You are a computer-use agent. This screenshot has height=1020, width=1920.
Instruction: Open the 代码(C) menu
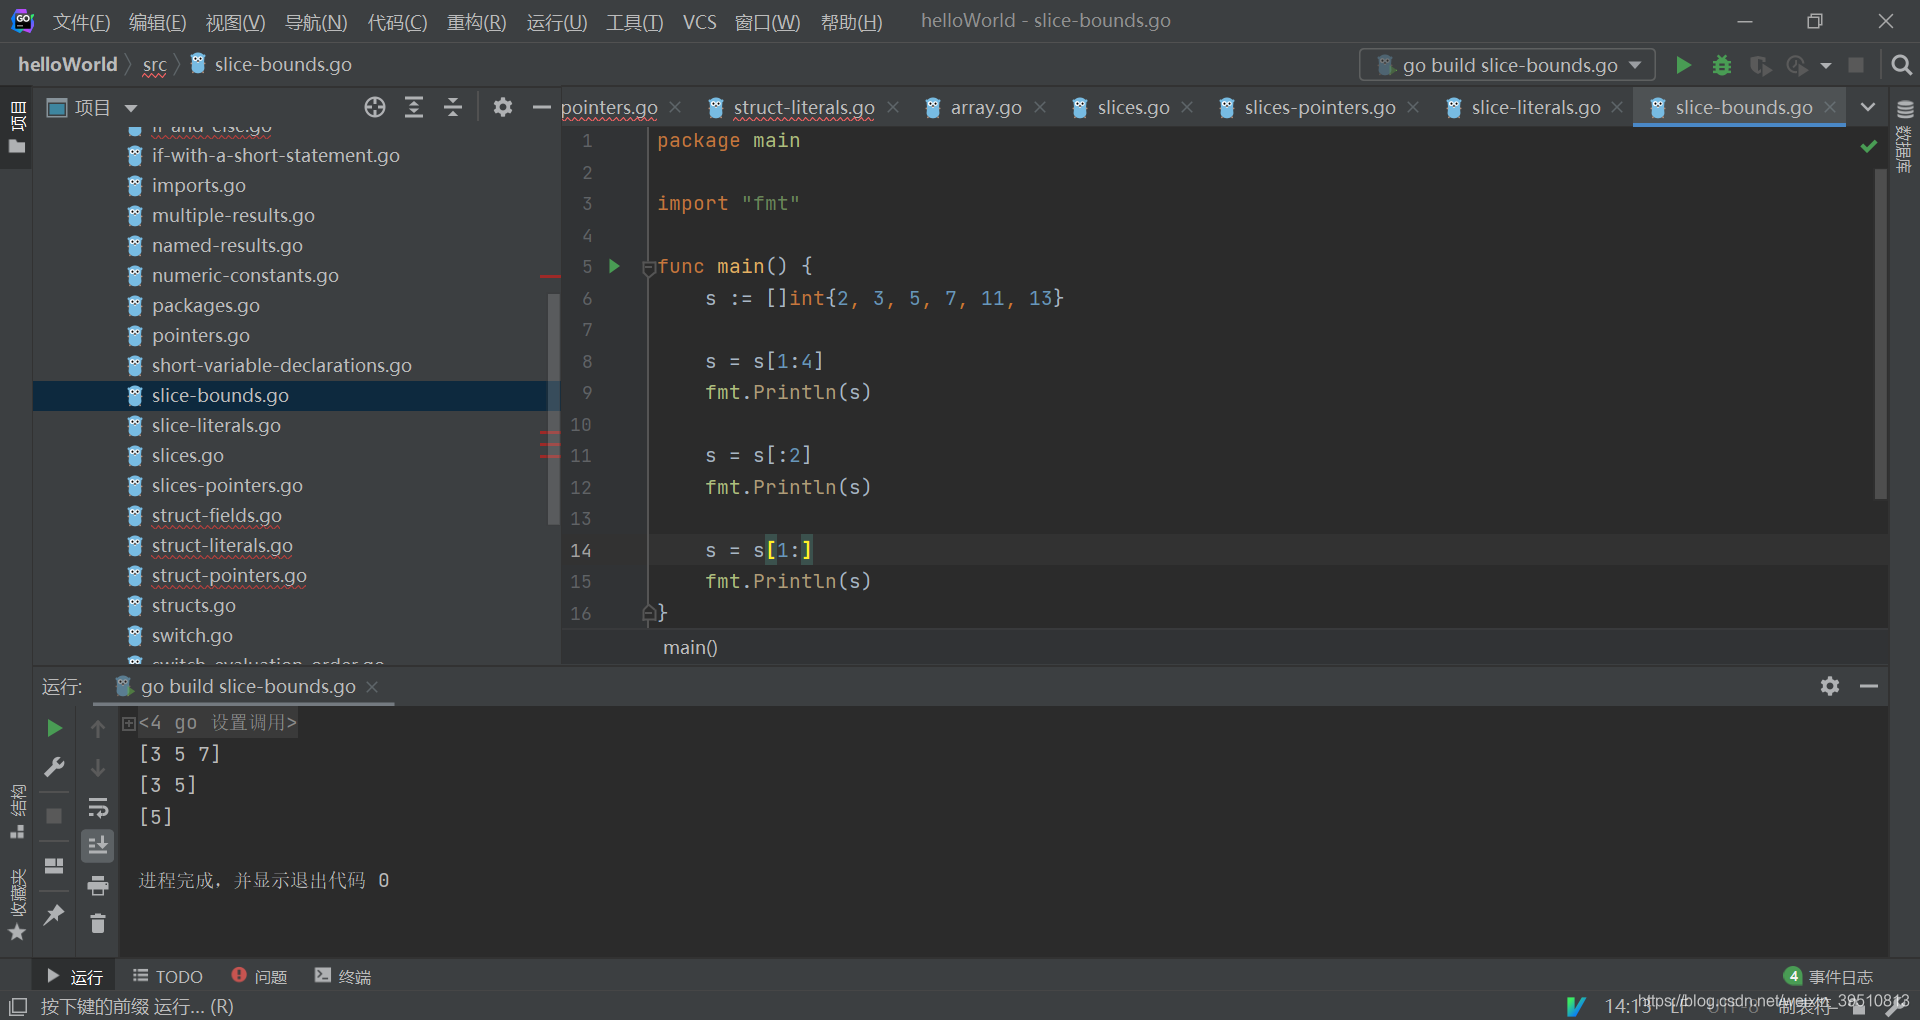pyautogui.click(x=397, y=22)
